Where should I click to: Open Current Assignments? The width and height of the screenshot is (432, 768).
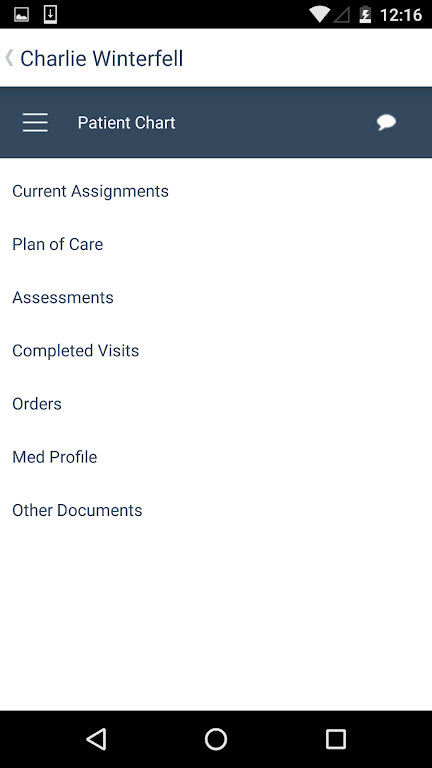(x=216, y=191)
